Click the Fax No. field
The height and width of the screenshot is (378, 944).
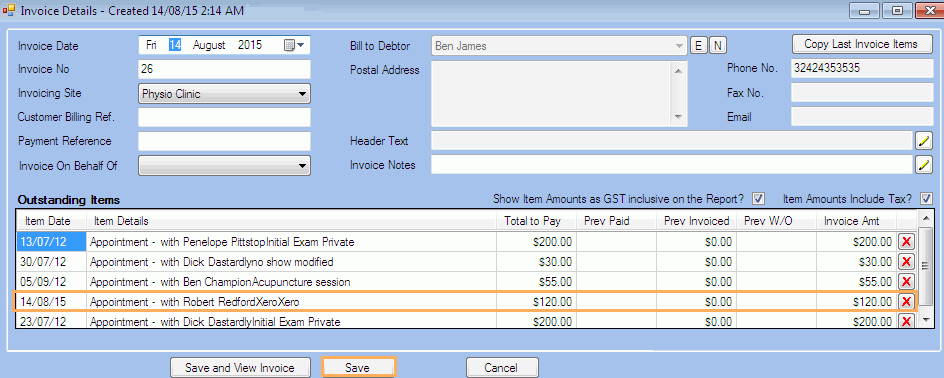(862, 93)
